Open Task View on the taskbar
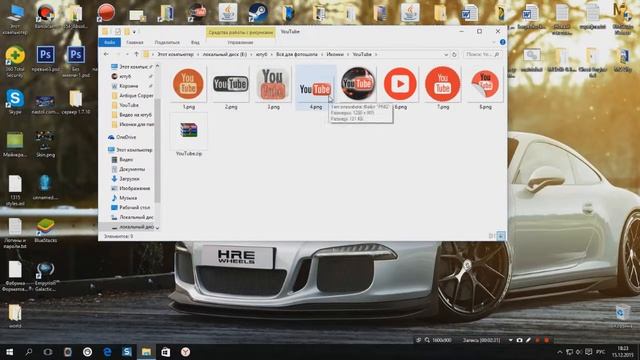The image size is (640, 360). pos(48,352)
